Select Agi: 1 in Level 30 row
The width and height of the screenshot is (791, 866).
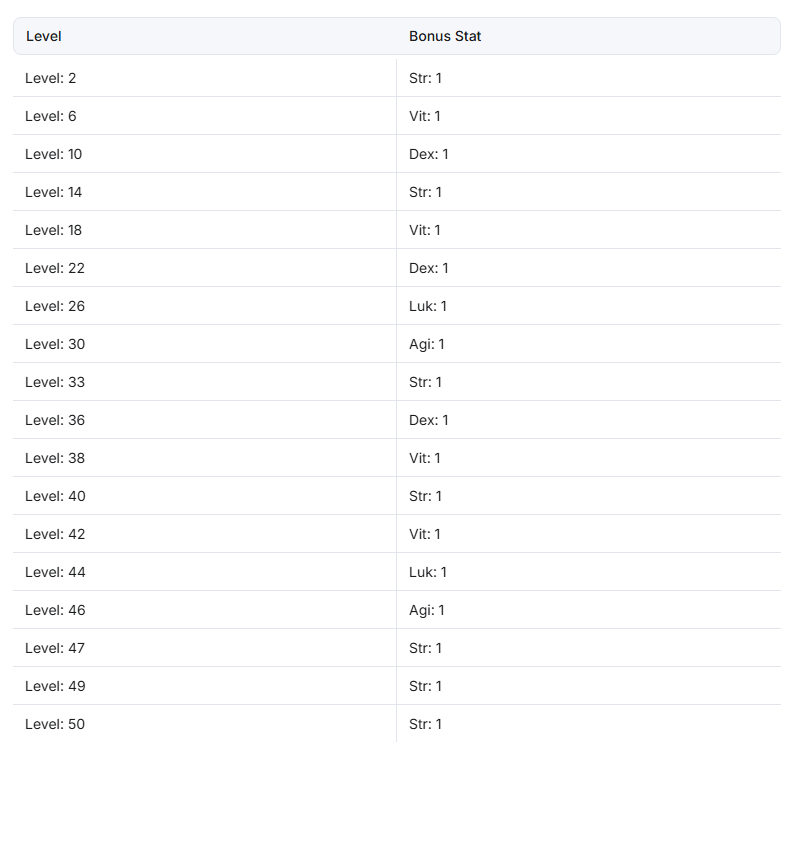point(426,345)
